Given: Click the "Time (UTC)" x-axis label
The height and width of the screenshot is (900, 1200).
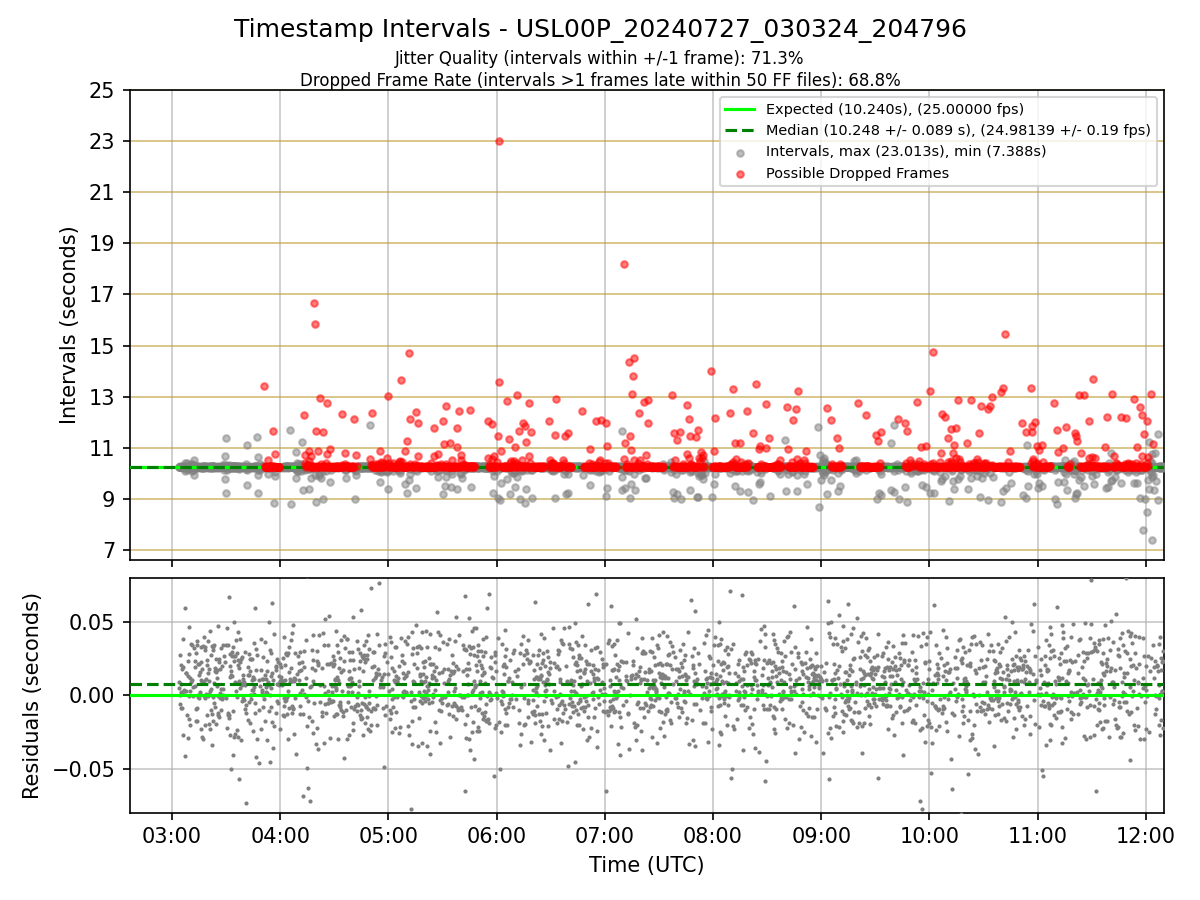Looking at the screenshot, I should click(646, 864).
